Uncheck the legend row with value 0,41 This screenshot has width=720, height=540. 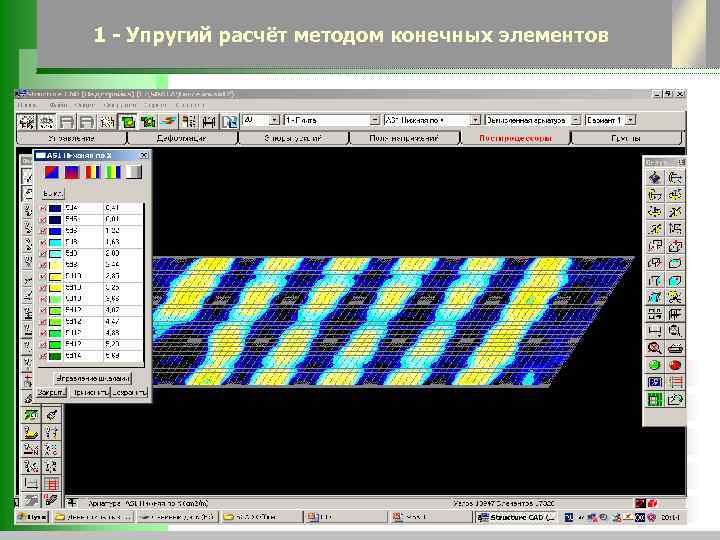43,208
